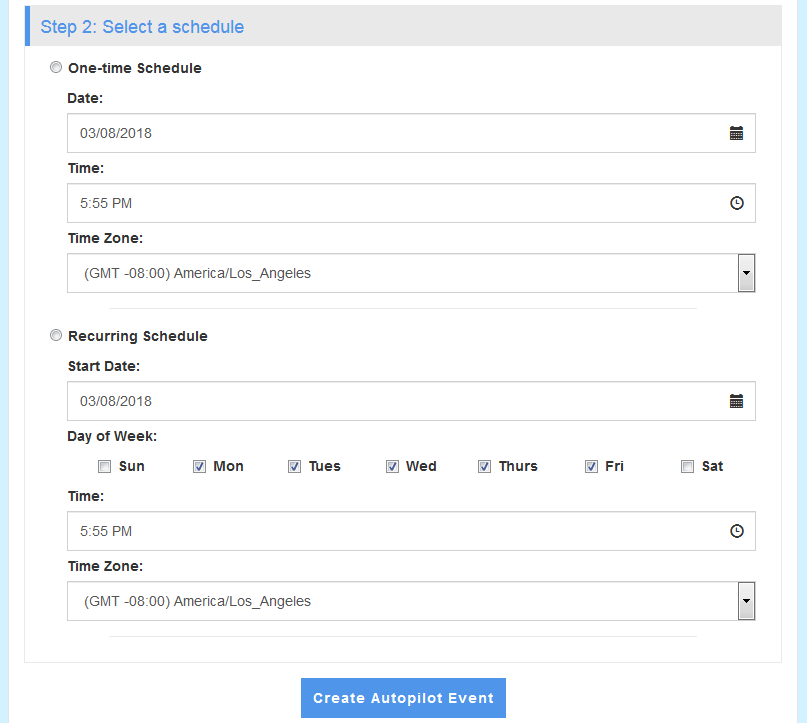Open the calendar picker for Start Date
The width and height of the screenshot is (807, 723).
pos(737,400)
